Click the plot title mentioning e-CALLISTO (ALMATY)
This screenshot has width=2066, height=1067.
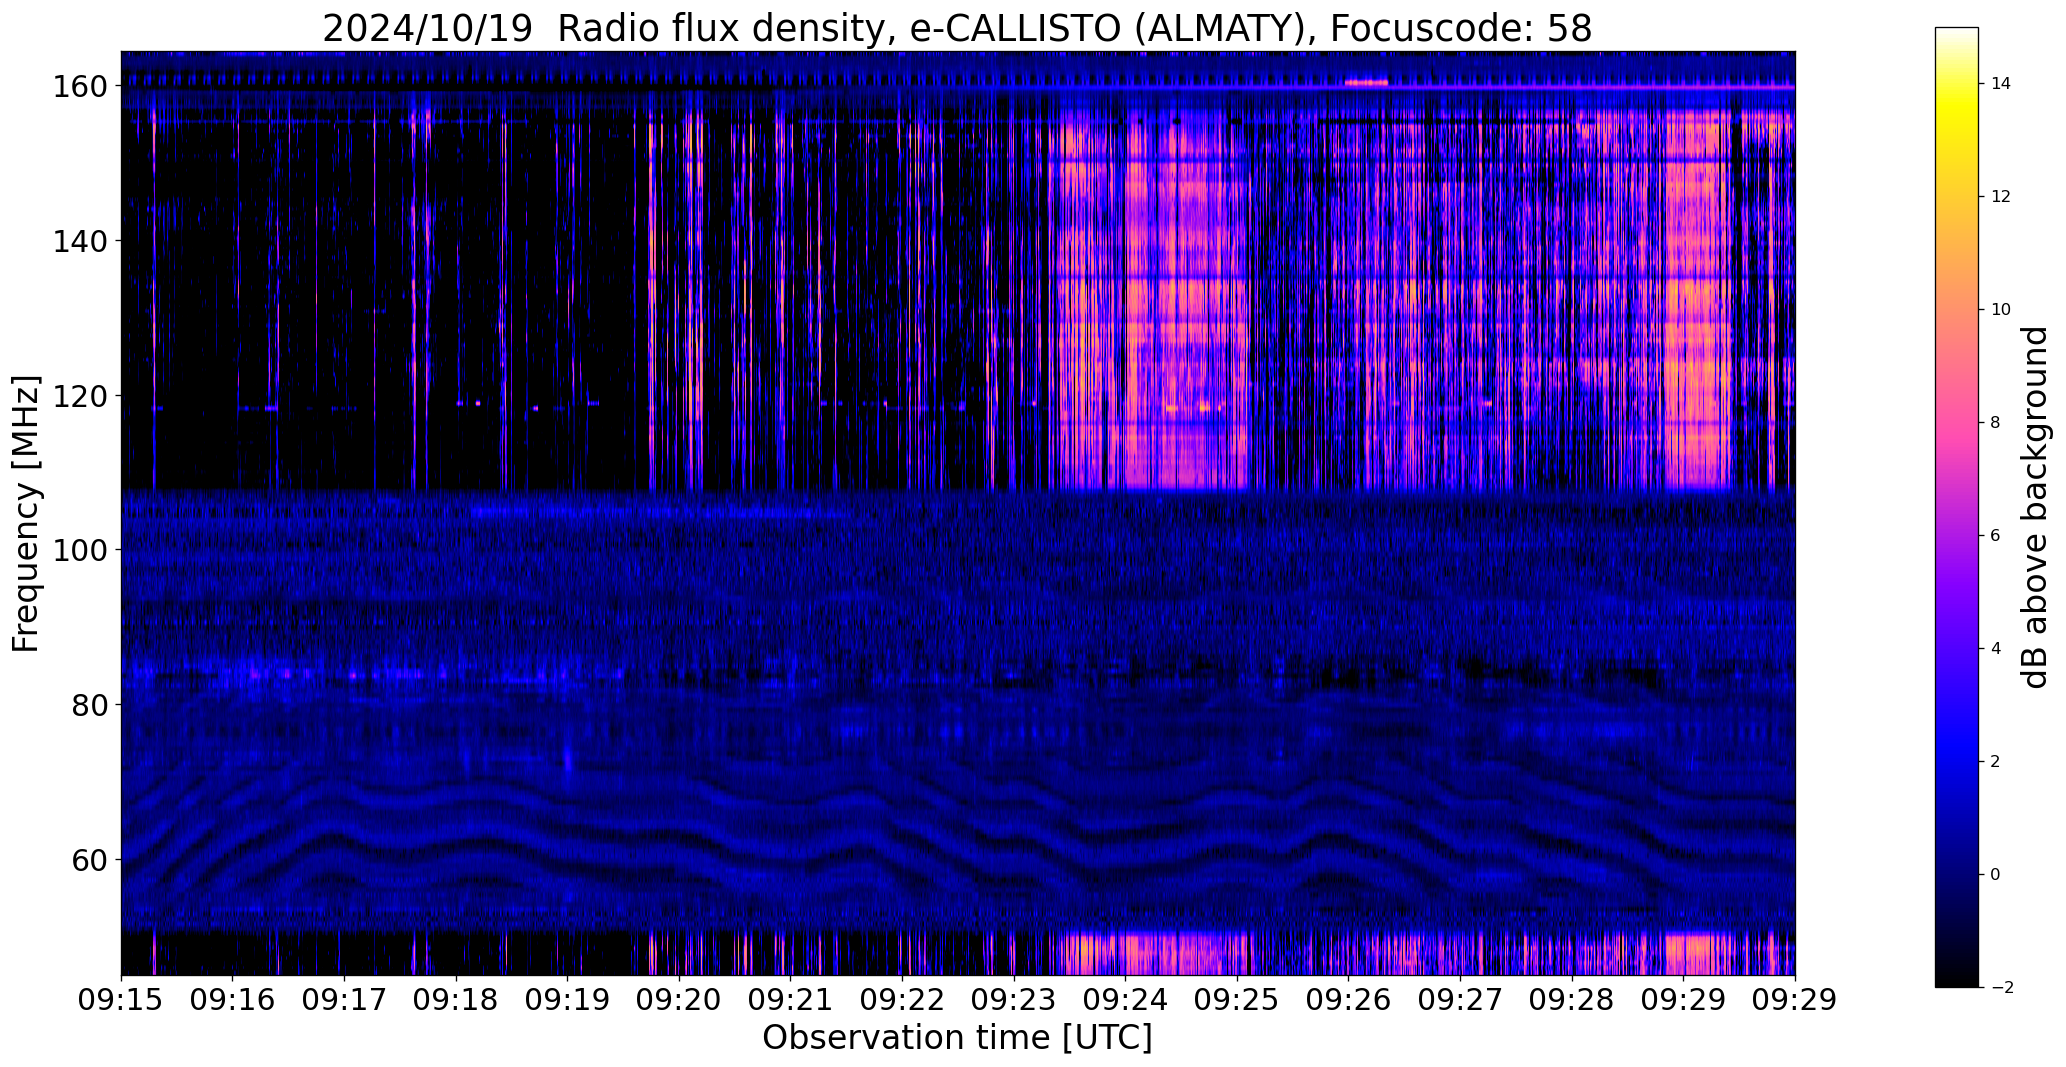(957, 28)
